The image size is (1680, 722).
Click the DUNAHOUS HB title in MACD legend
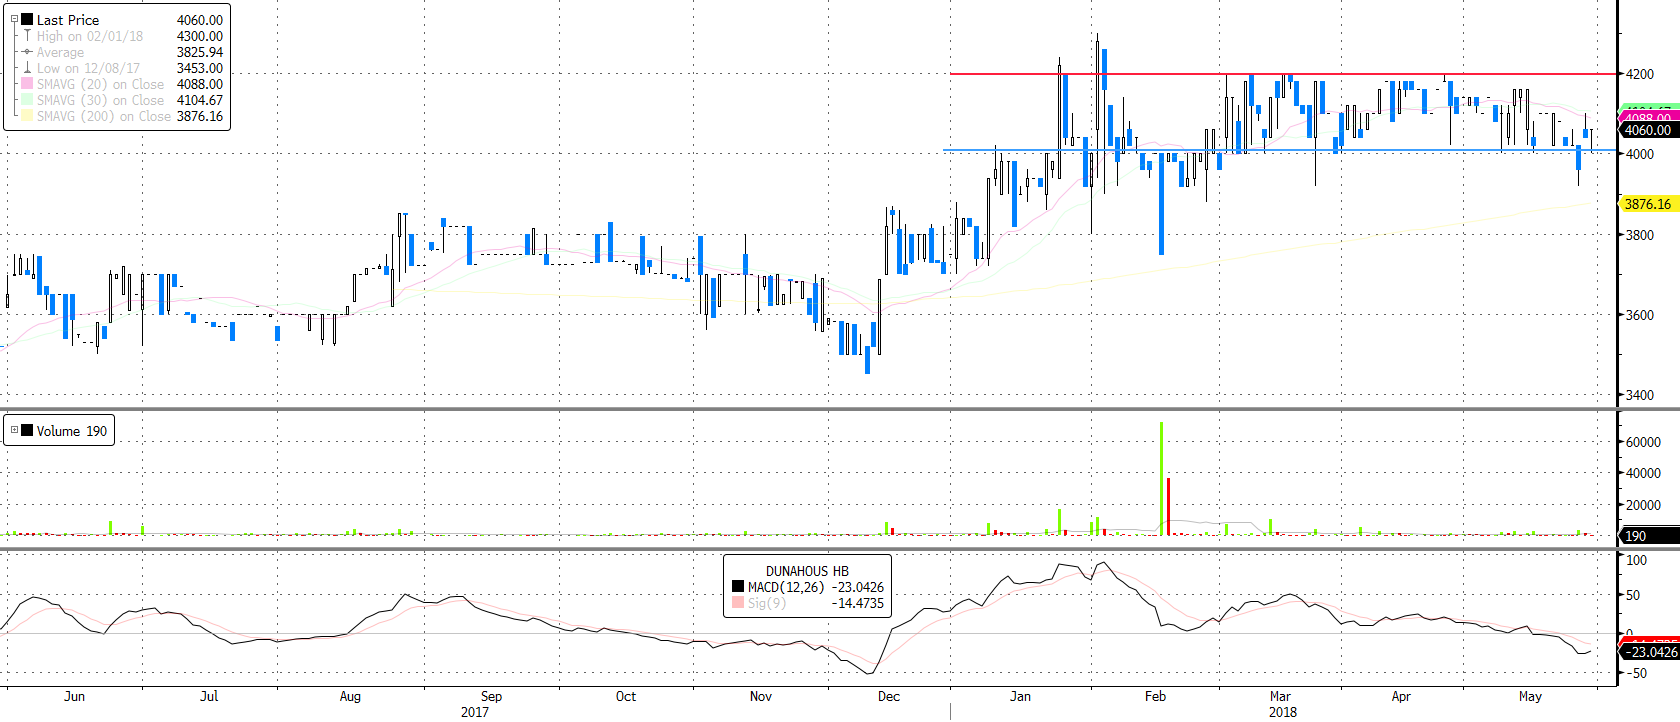tap(807, 571)
